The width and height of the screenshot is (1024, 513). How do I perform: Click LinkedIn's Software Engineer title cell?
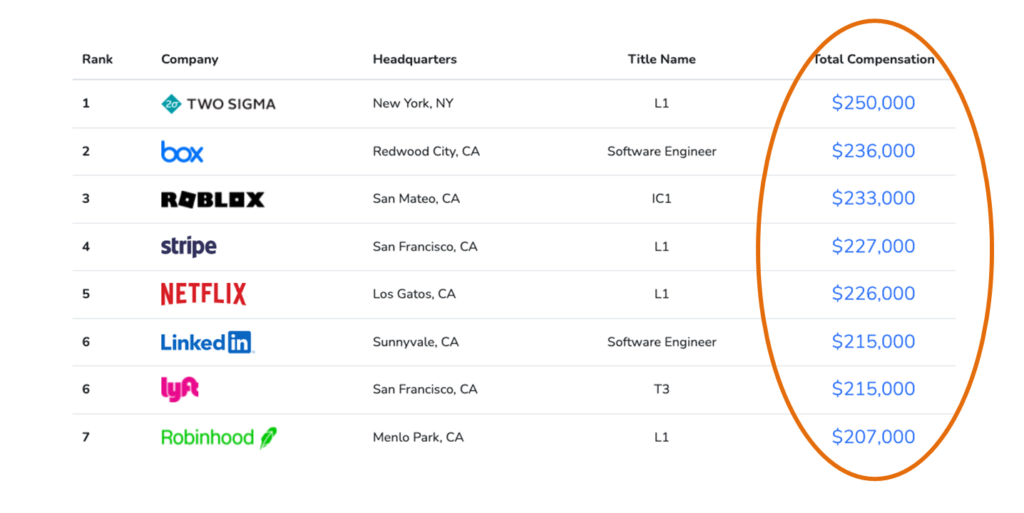662,342
